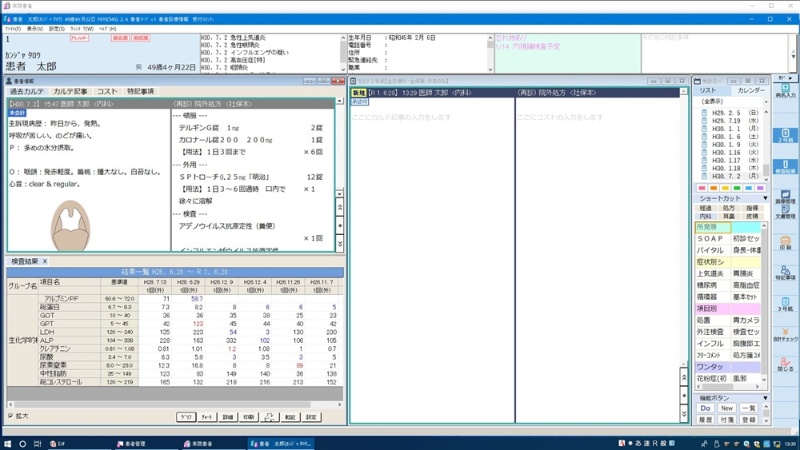800x450 pixels.
Task: Switch to the カルテ記事 tab
Action: pyautogui.click(x=70, y=92)
